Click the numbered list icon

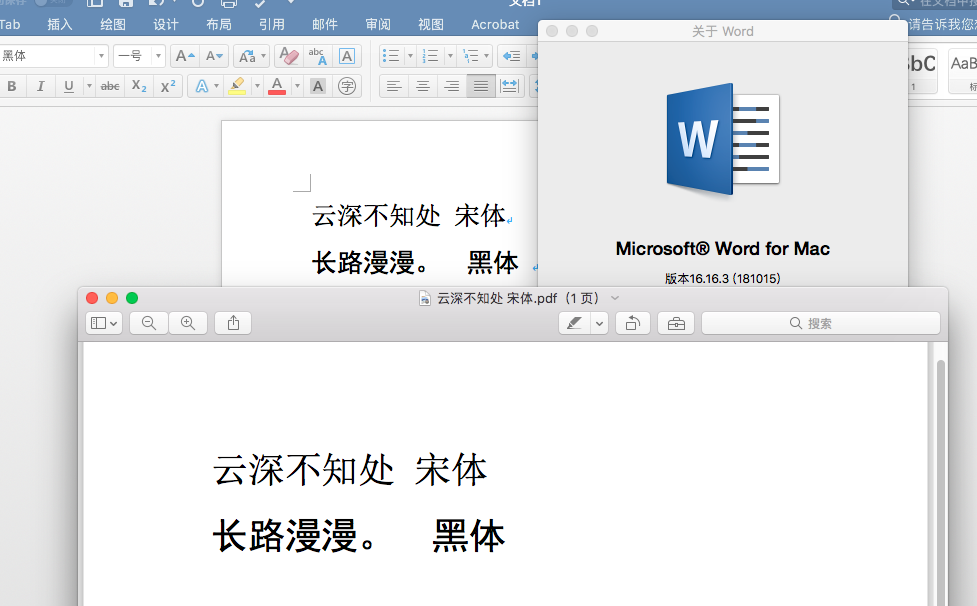(431, 56)
